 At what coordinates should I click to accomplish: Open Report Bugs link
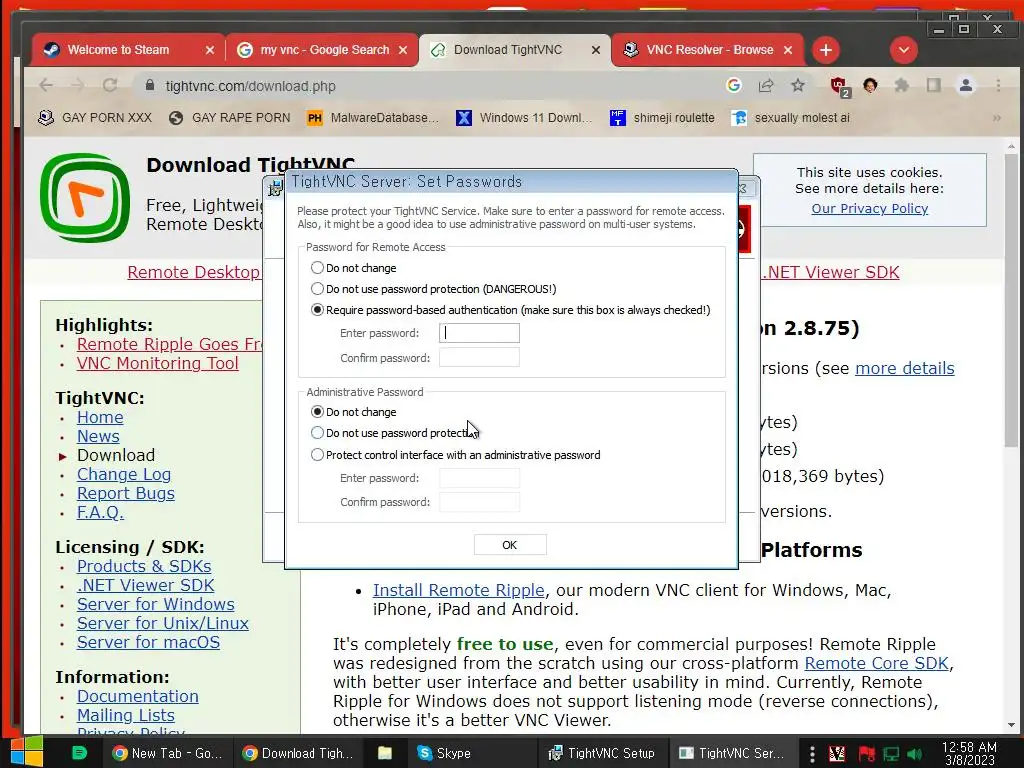tap(125, 493)
